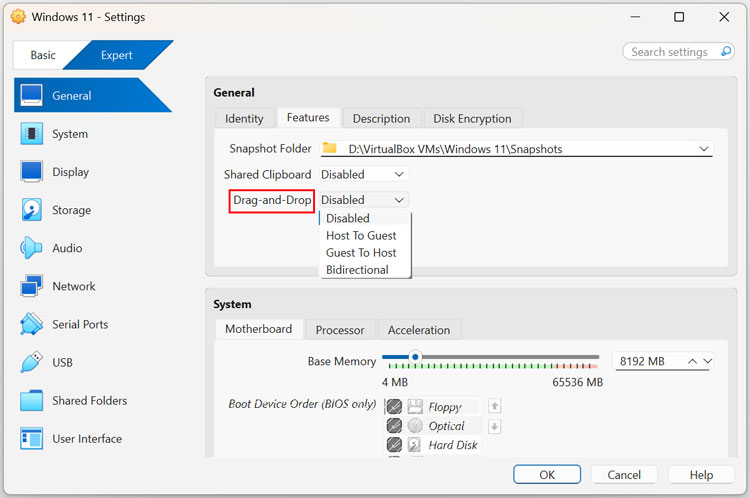Screen dimensions: 750x498
Task: Click the Base Memory label
Action: [x=342, y=361]
